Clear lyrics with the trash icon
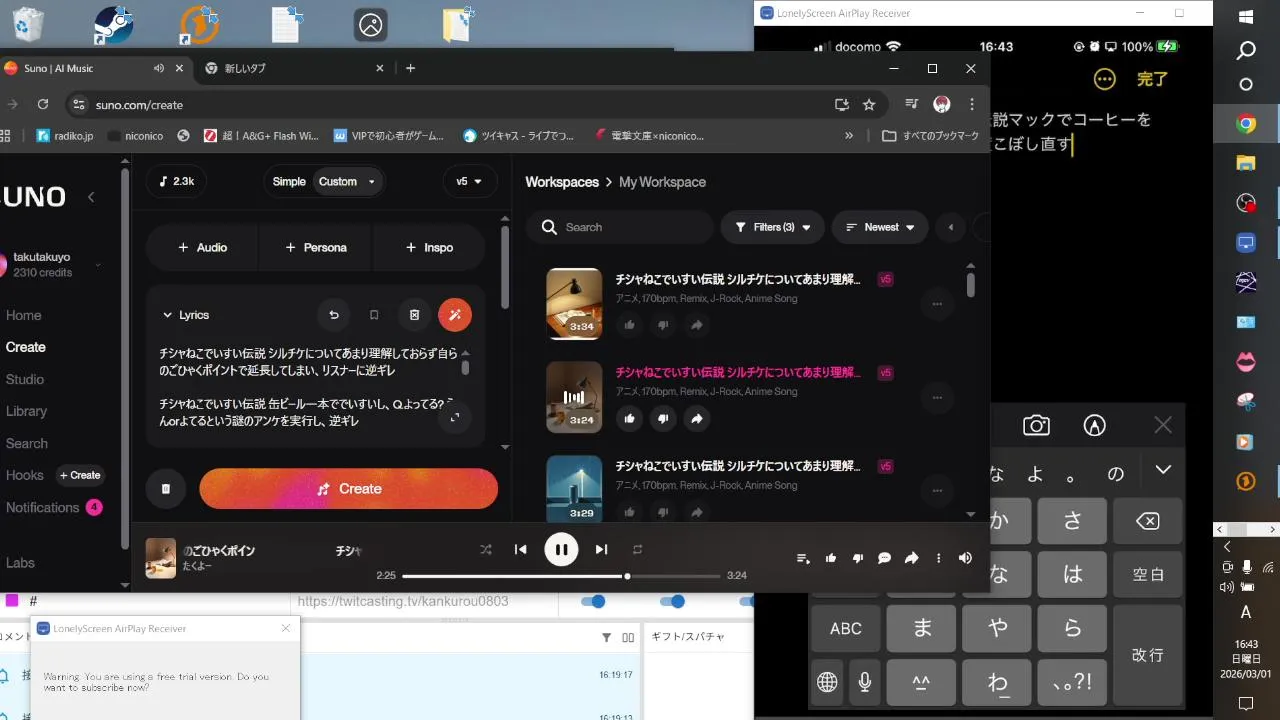The width and height of the screenshot is (1280, 720). click(x=415, y=315)
